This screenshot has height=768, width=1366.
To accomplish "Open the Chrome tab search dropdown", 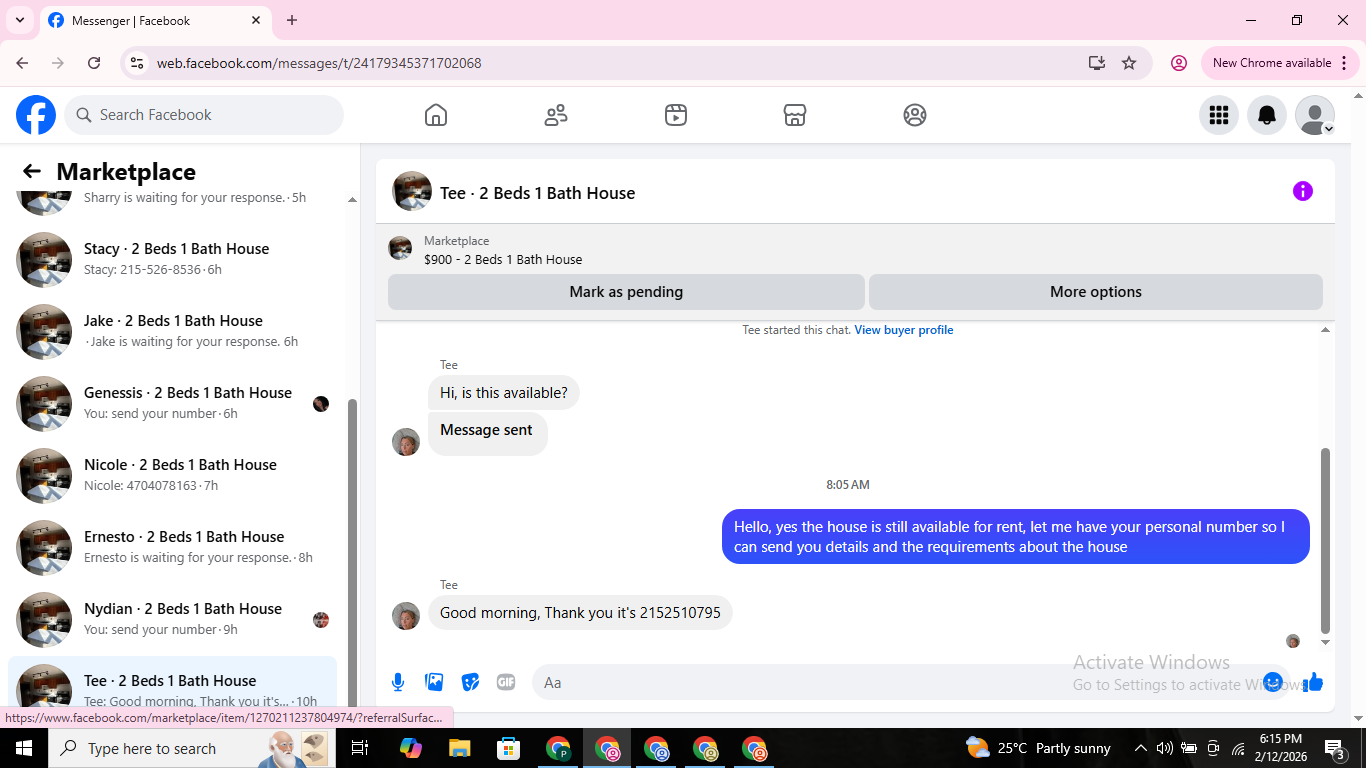I will point(19,20).
